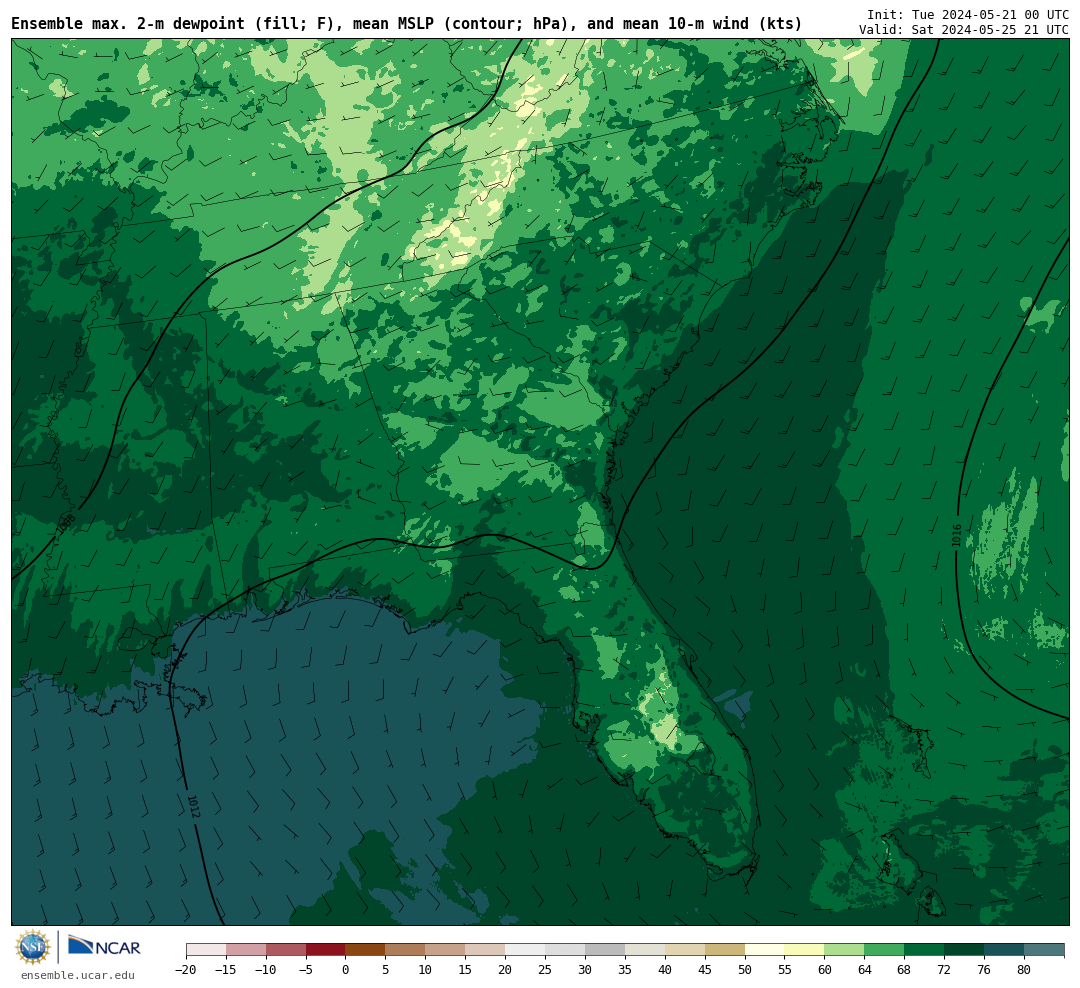The height and width of the screenshot is (988, 1080).
Task: Click the map title about ensemble max dewpoint
Action: click(406, 23)
